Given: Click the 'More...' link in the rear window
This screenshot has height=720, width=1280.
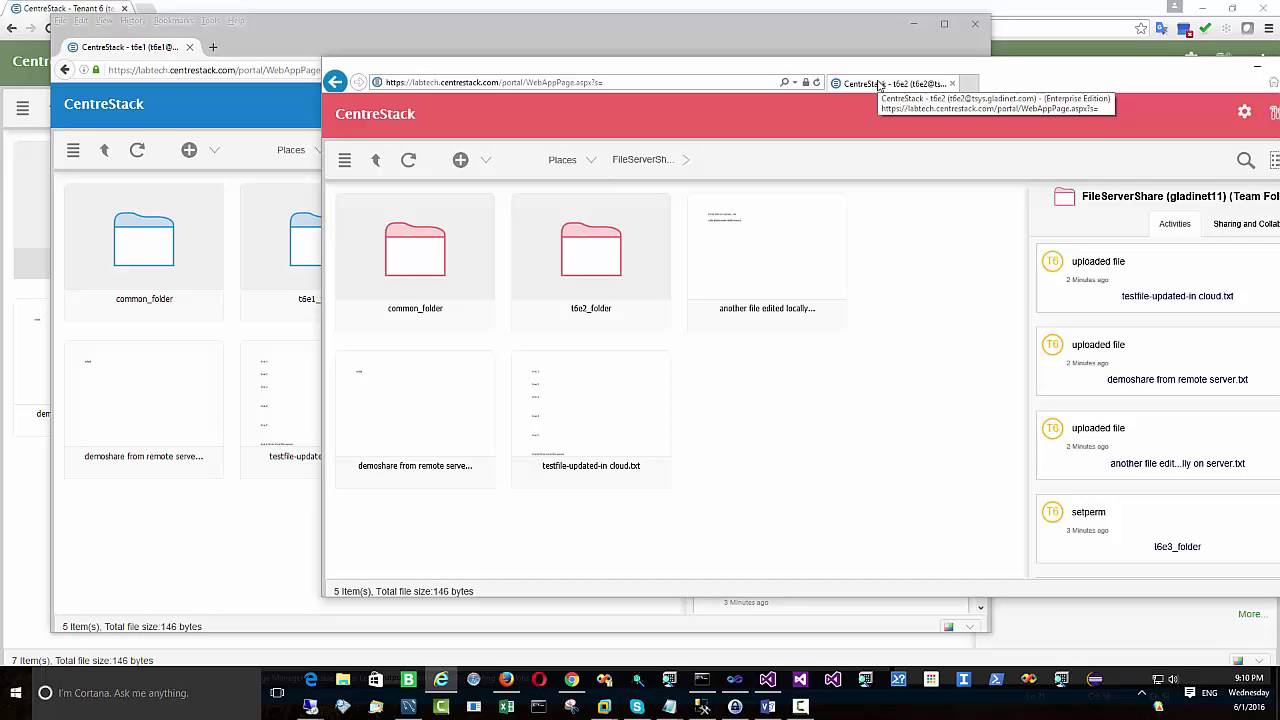Looking at the screenshot, I should [1250, 614].
